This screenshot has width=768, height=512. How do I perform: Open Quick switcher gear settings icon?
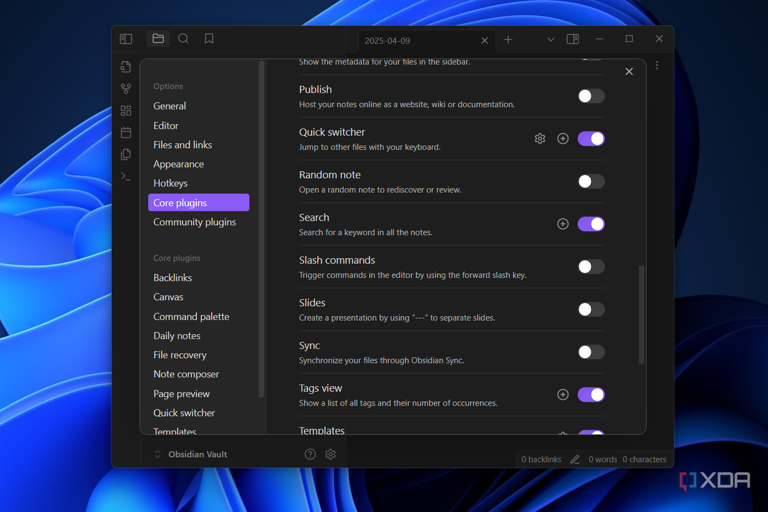pos(540,139)
